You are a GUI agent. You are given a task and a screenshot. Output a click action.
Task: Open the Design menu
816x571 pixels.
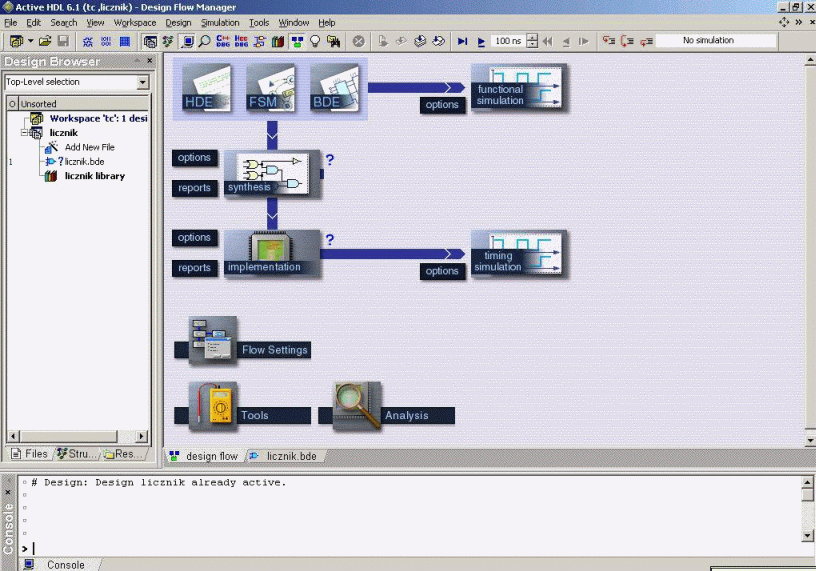pyautogui.click(x=178, y=23)
